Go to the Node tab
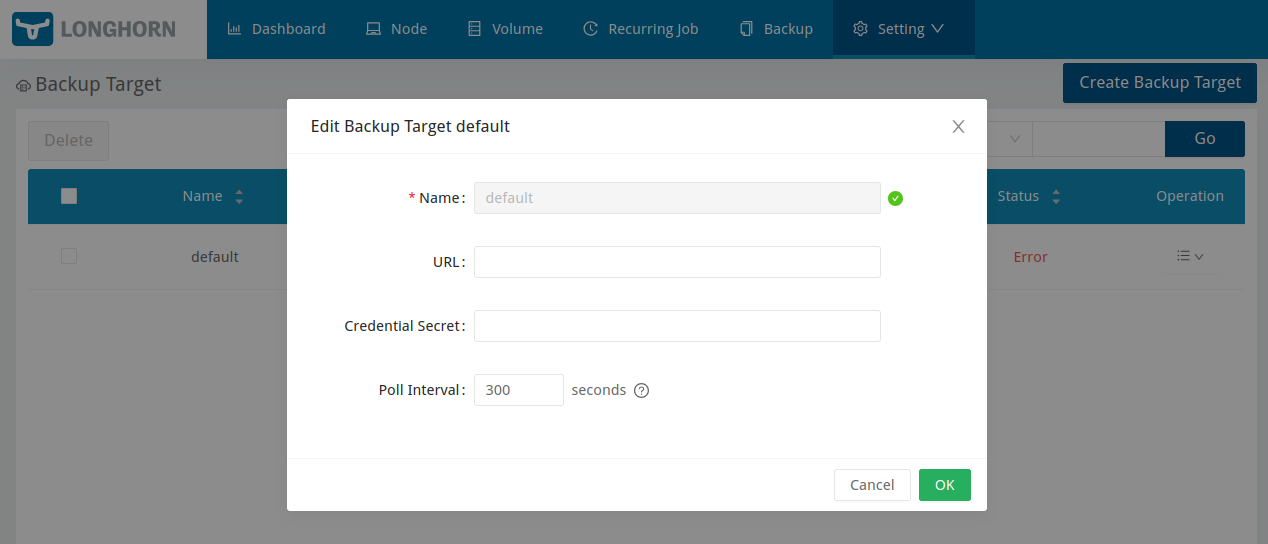1268x544 pixels. pos(396,29)
